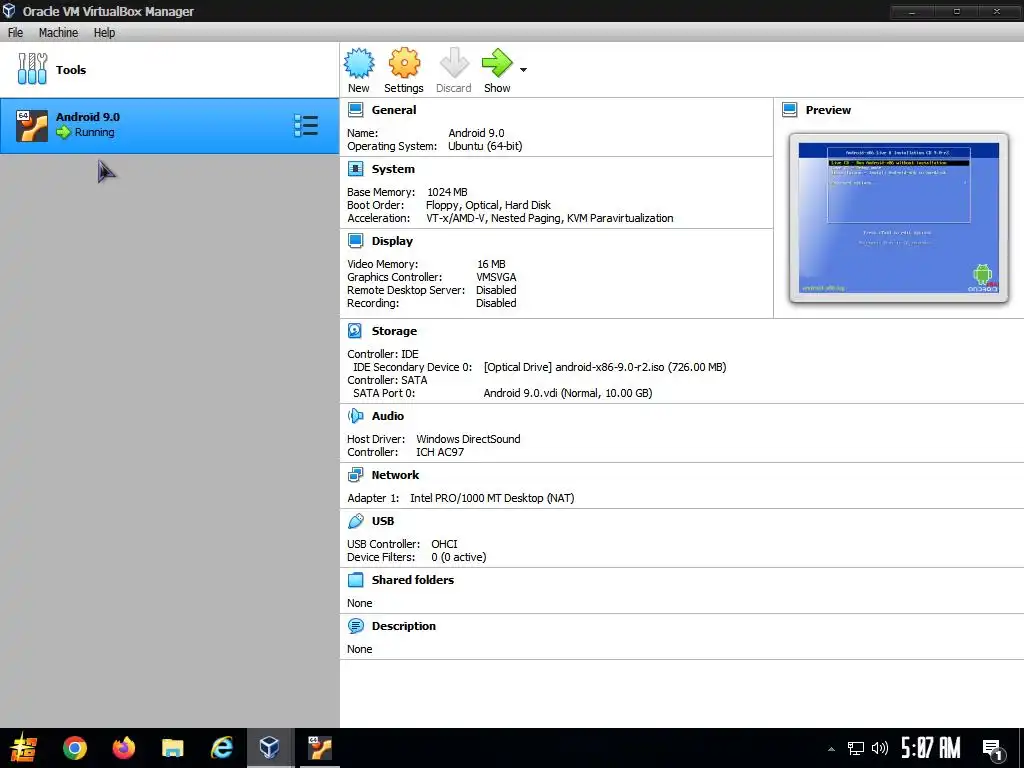Click the Android 9.0.vdi hard disk entry
This screenshot has height=768, width=1024.
click(x=568, y=393)
